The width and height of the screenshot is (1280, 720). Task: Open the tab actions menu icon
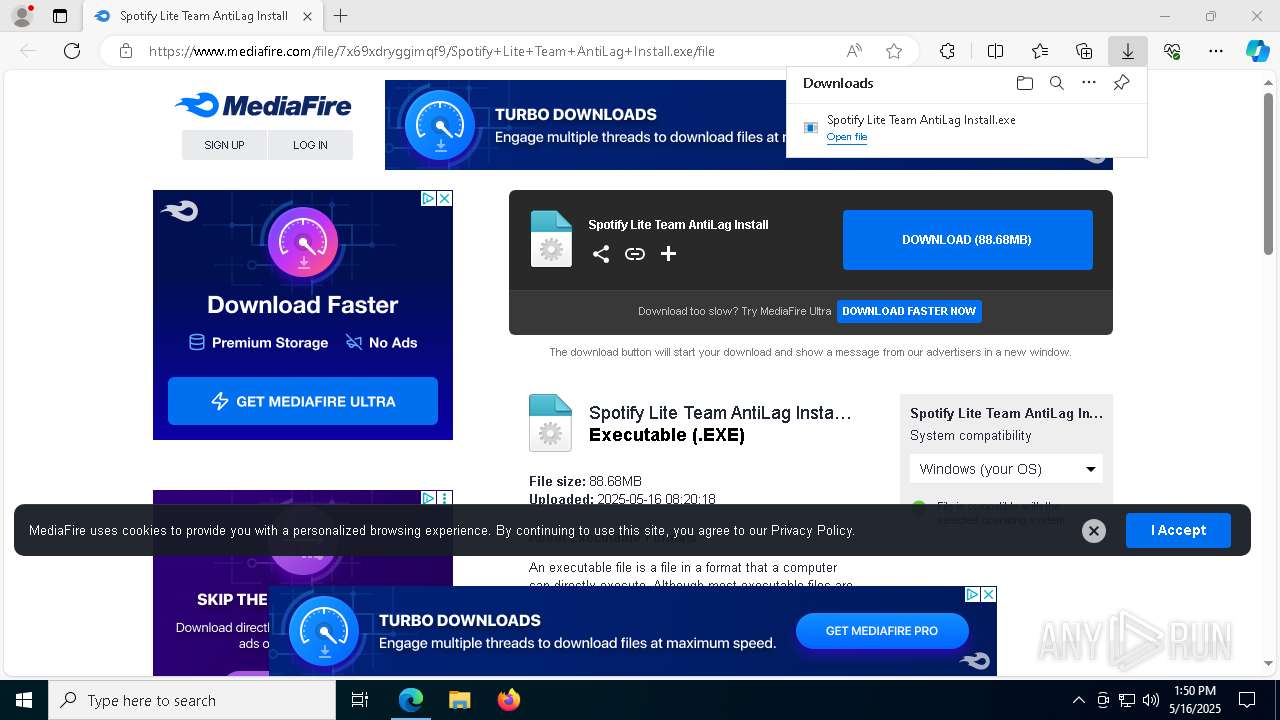(60, 16)
